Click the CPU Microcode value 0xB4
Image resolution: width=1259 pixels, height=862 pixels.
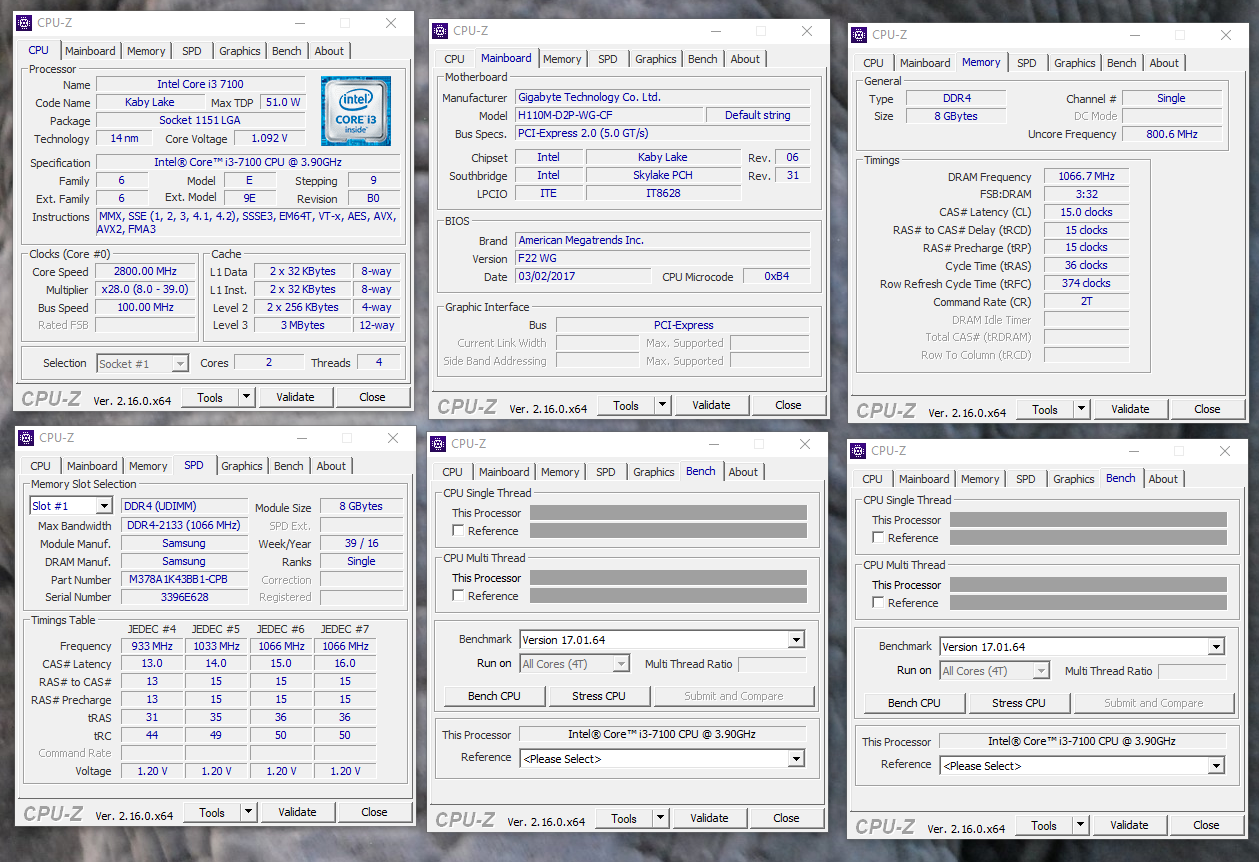click(x=776, y=276)
